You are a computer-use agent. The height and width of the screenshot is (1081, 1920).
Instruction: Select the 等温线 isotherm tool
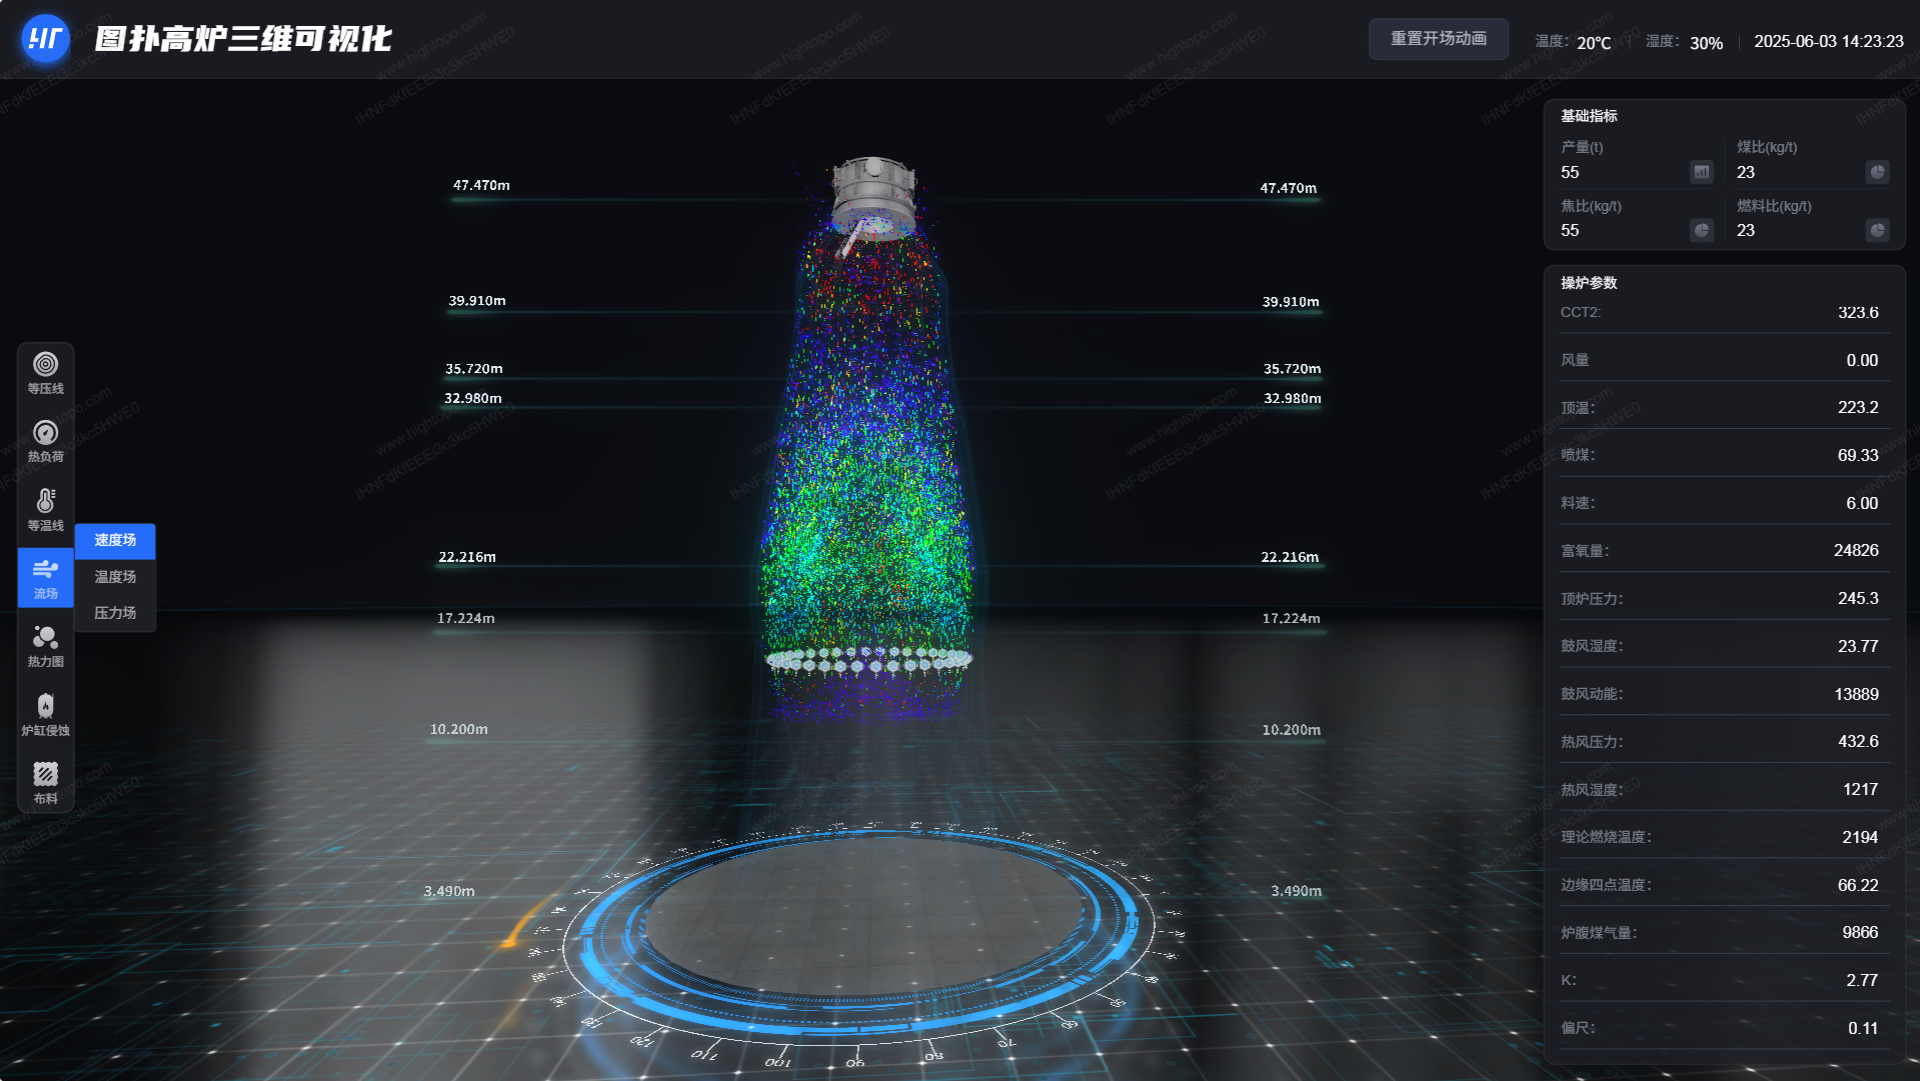pos(45,508)
